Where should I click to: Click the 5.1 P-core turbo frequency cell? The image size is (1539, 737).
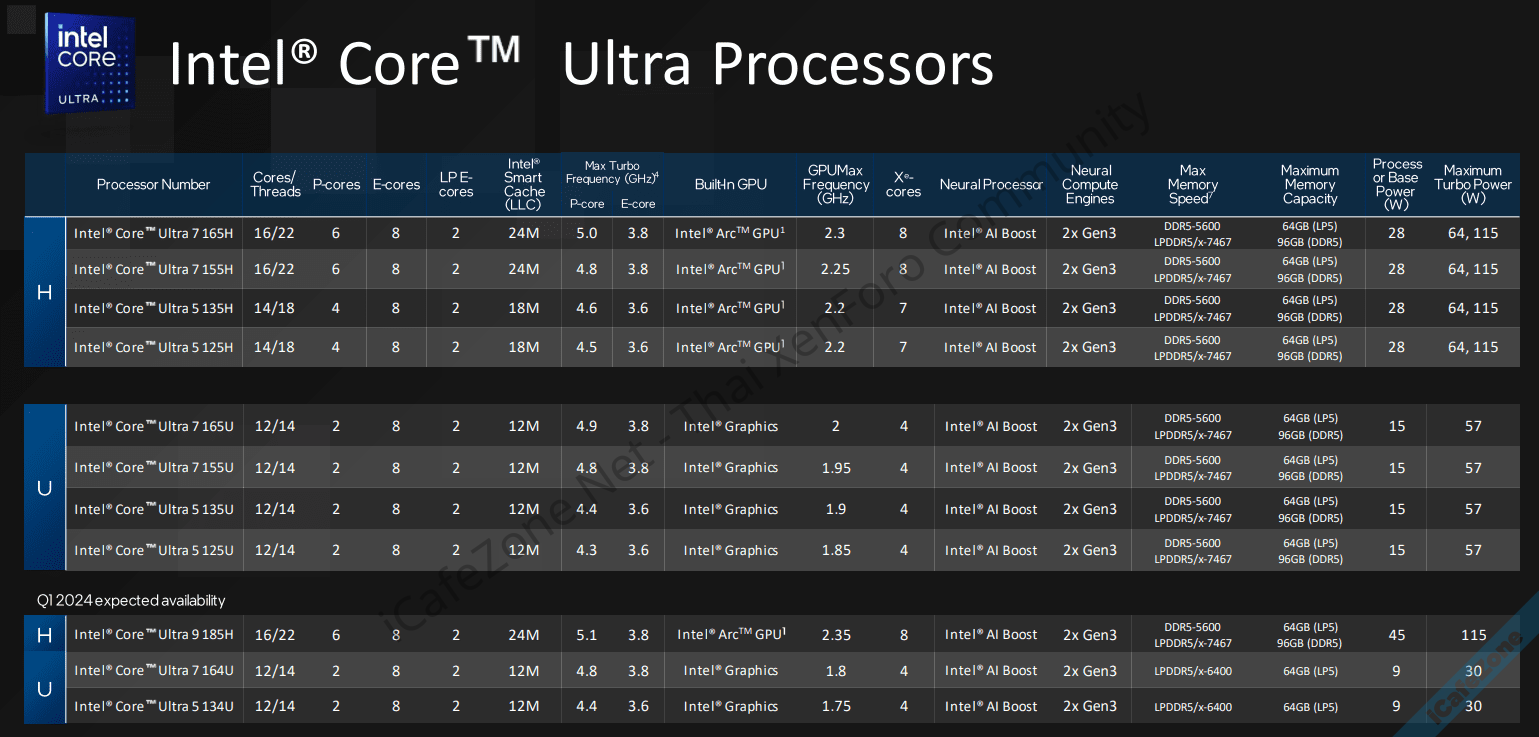[586, 634]
